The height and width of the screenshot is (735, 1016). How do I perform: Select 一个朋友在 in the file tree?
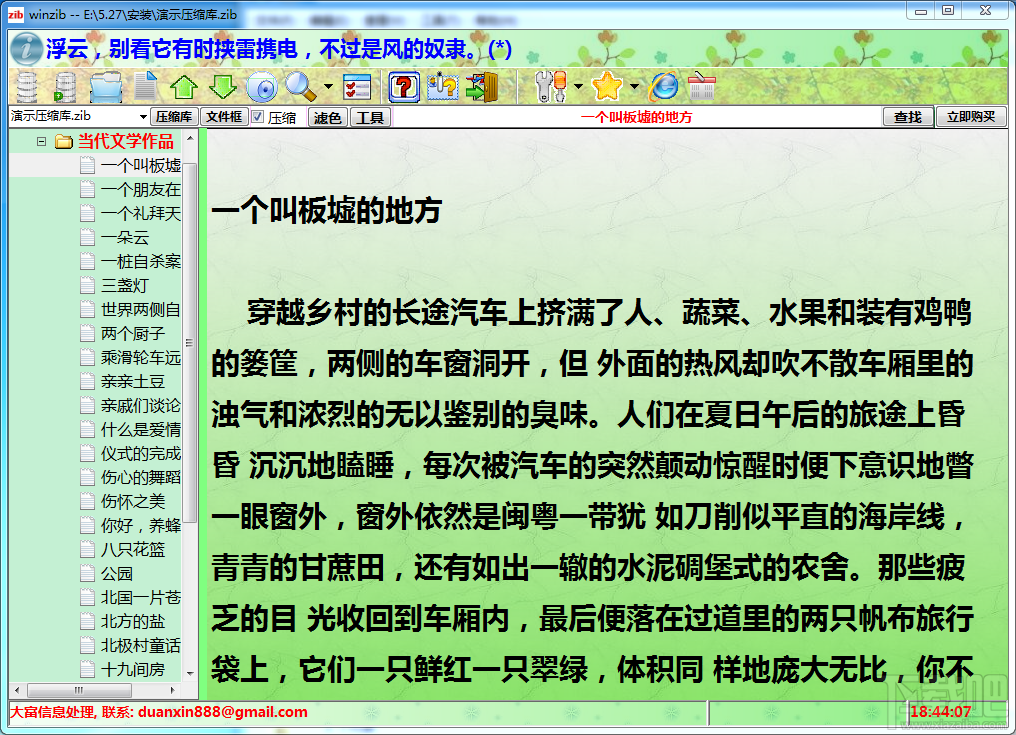tap(141, 189)
